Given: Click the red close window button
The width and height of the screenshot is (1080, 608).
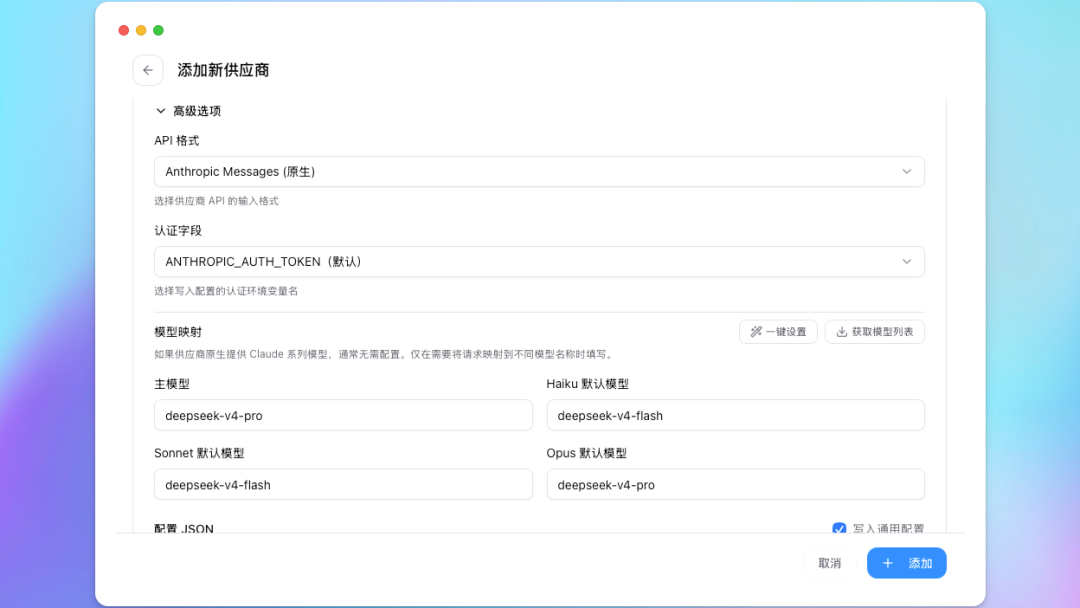Looking at the screenshot, I should click(x=124, y=31).
